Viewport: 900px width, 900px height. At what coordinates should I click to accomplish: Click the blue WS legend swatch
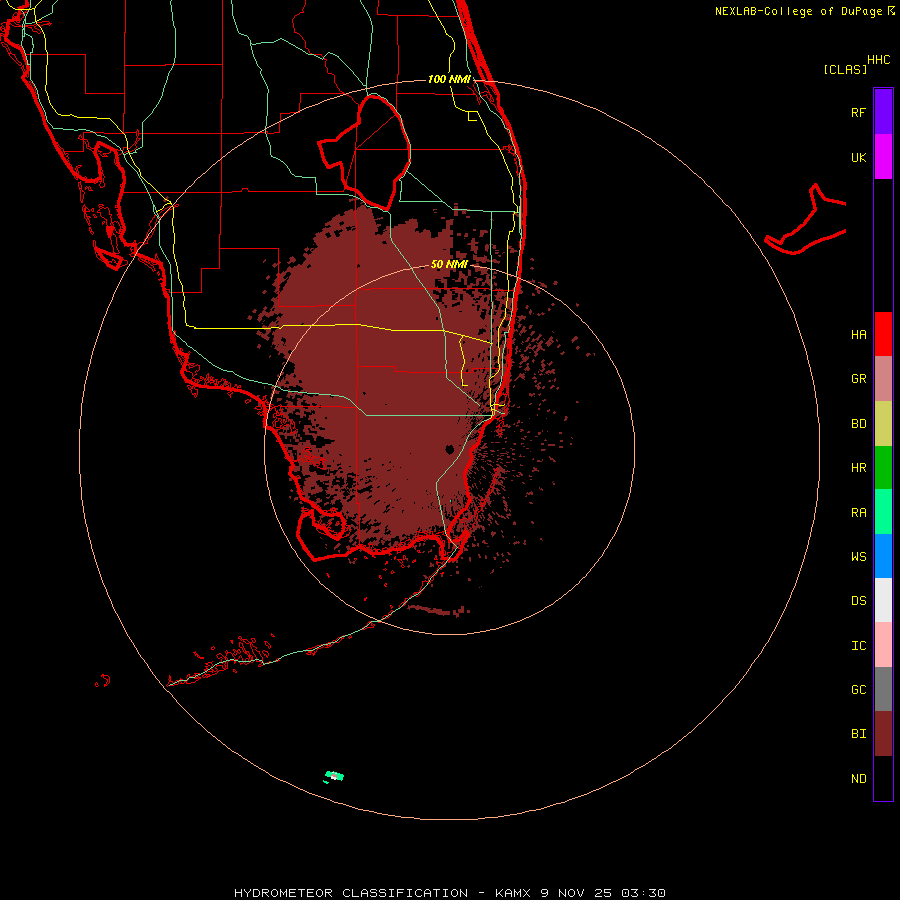click(883, 556)
